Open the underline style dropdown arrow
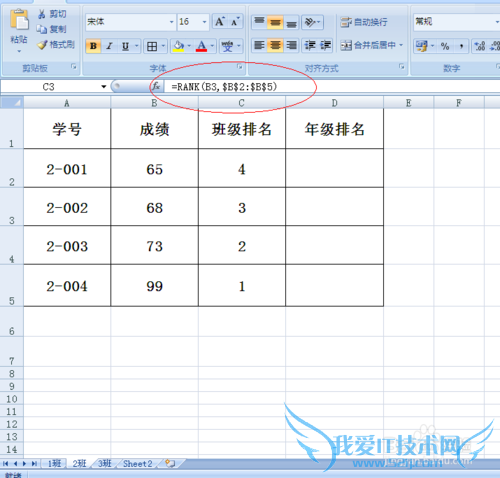Screen dimensions: 500x478 tap(137, 46)
